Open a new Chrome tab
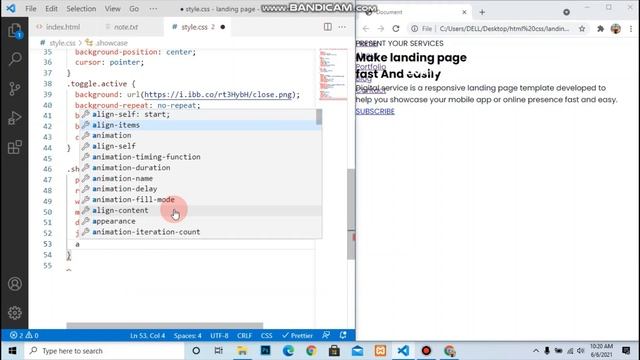Screen dimensions: 640x360 (x=482, y=12)
